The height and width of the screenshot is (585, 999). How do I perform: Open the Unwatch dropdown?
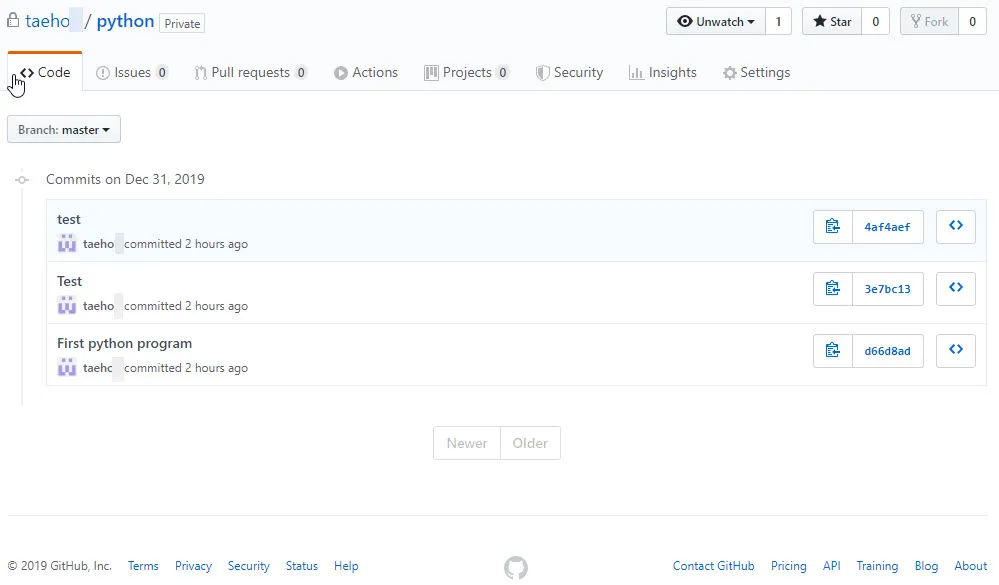point(714,20)
